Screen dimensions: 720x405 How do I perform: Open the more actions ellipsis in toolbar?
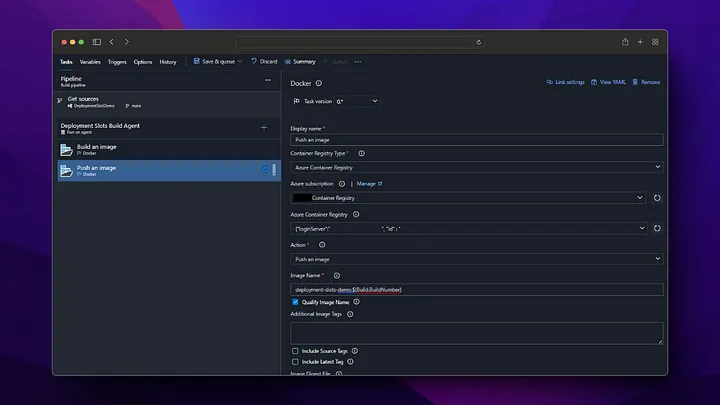coord(358,62)
